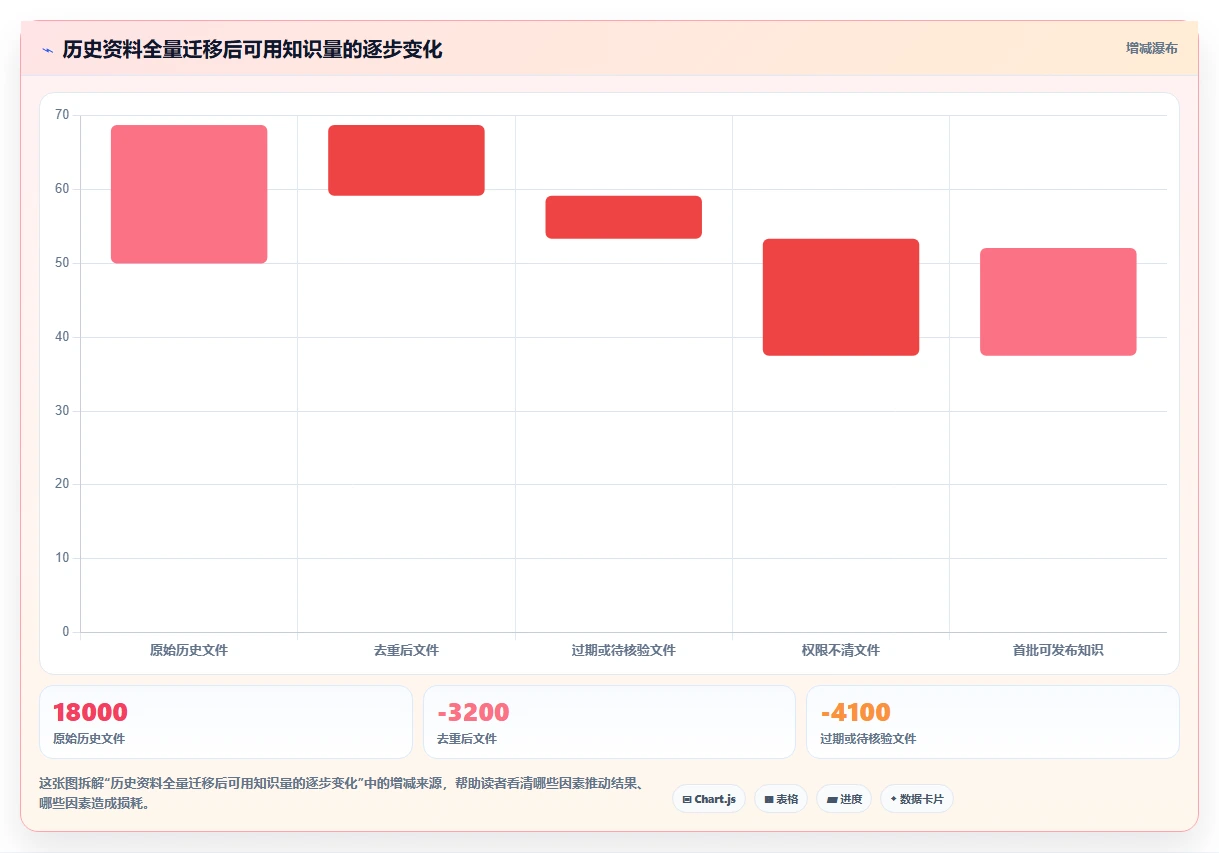Click the 表格 tag chip
Image resolution: width=1219 pixels, height=853 pixels.
click(x=781, y=799)
